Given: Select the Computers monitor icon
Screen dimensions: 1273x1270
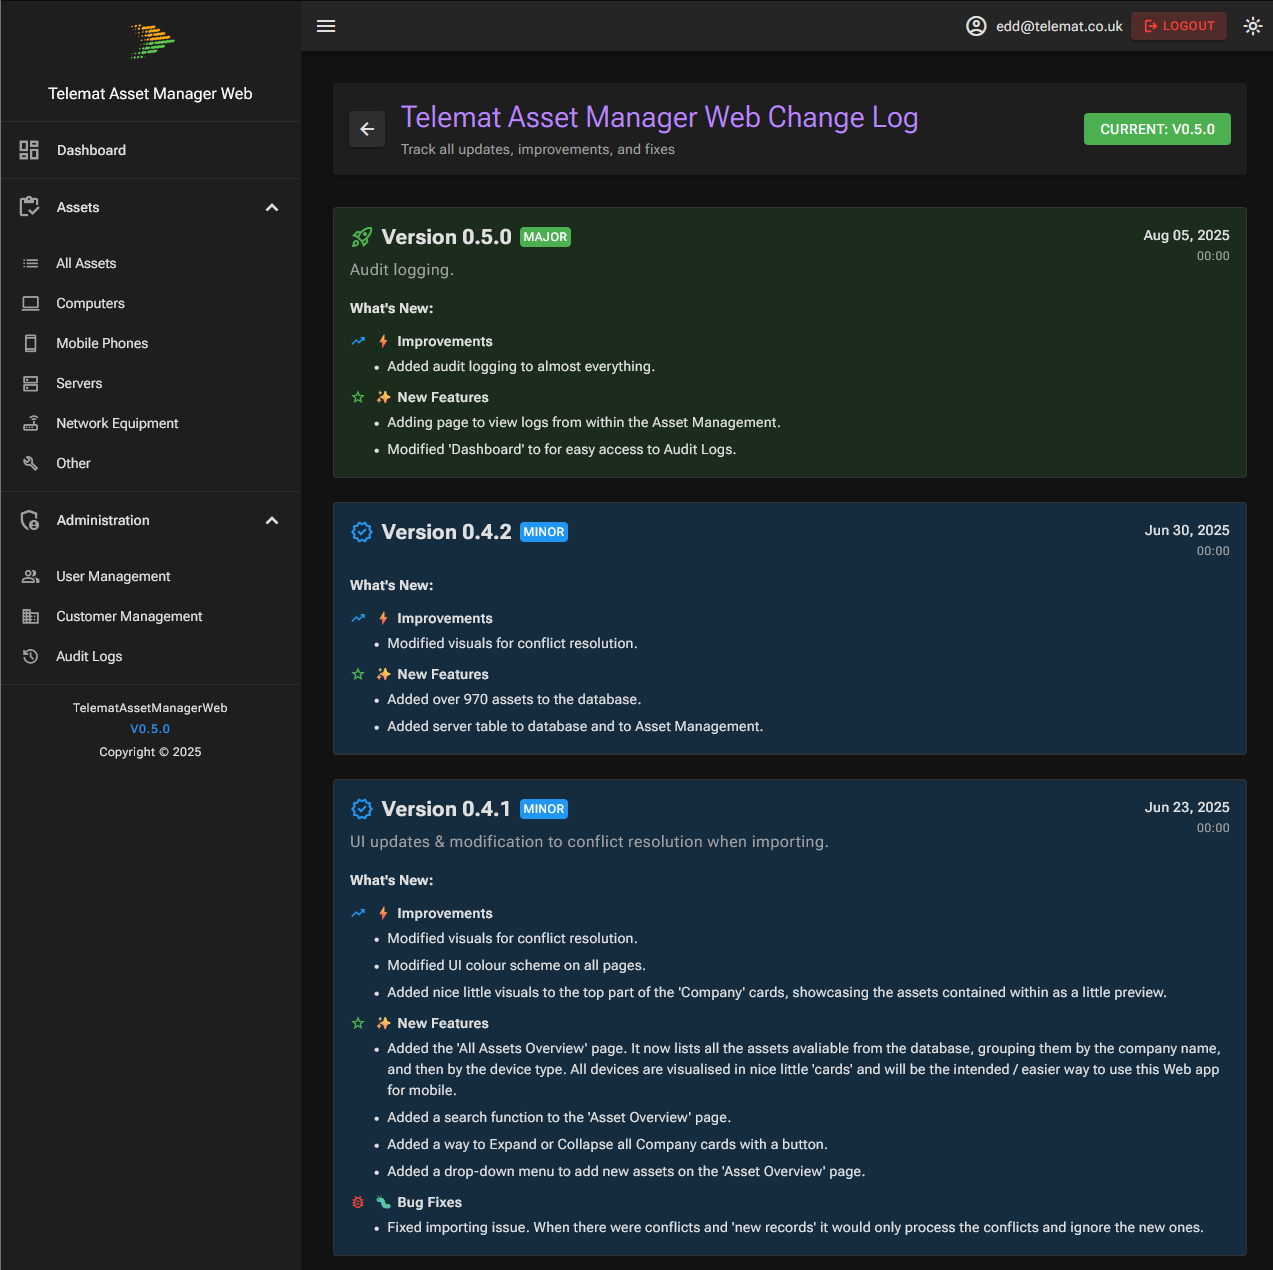Looking at the screenshot, I should (30, 303).
